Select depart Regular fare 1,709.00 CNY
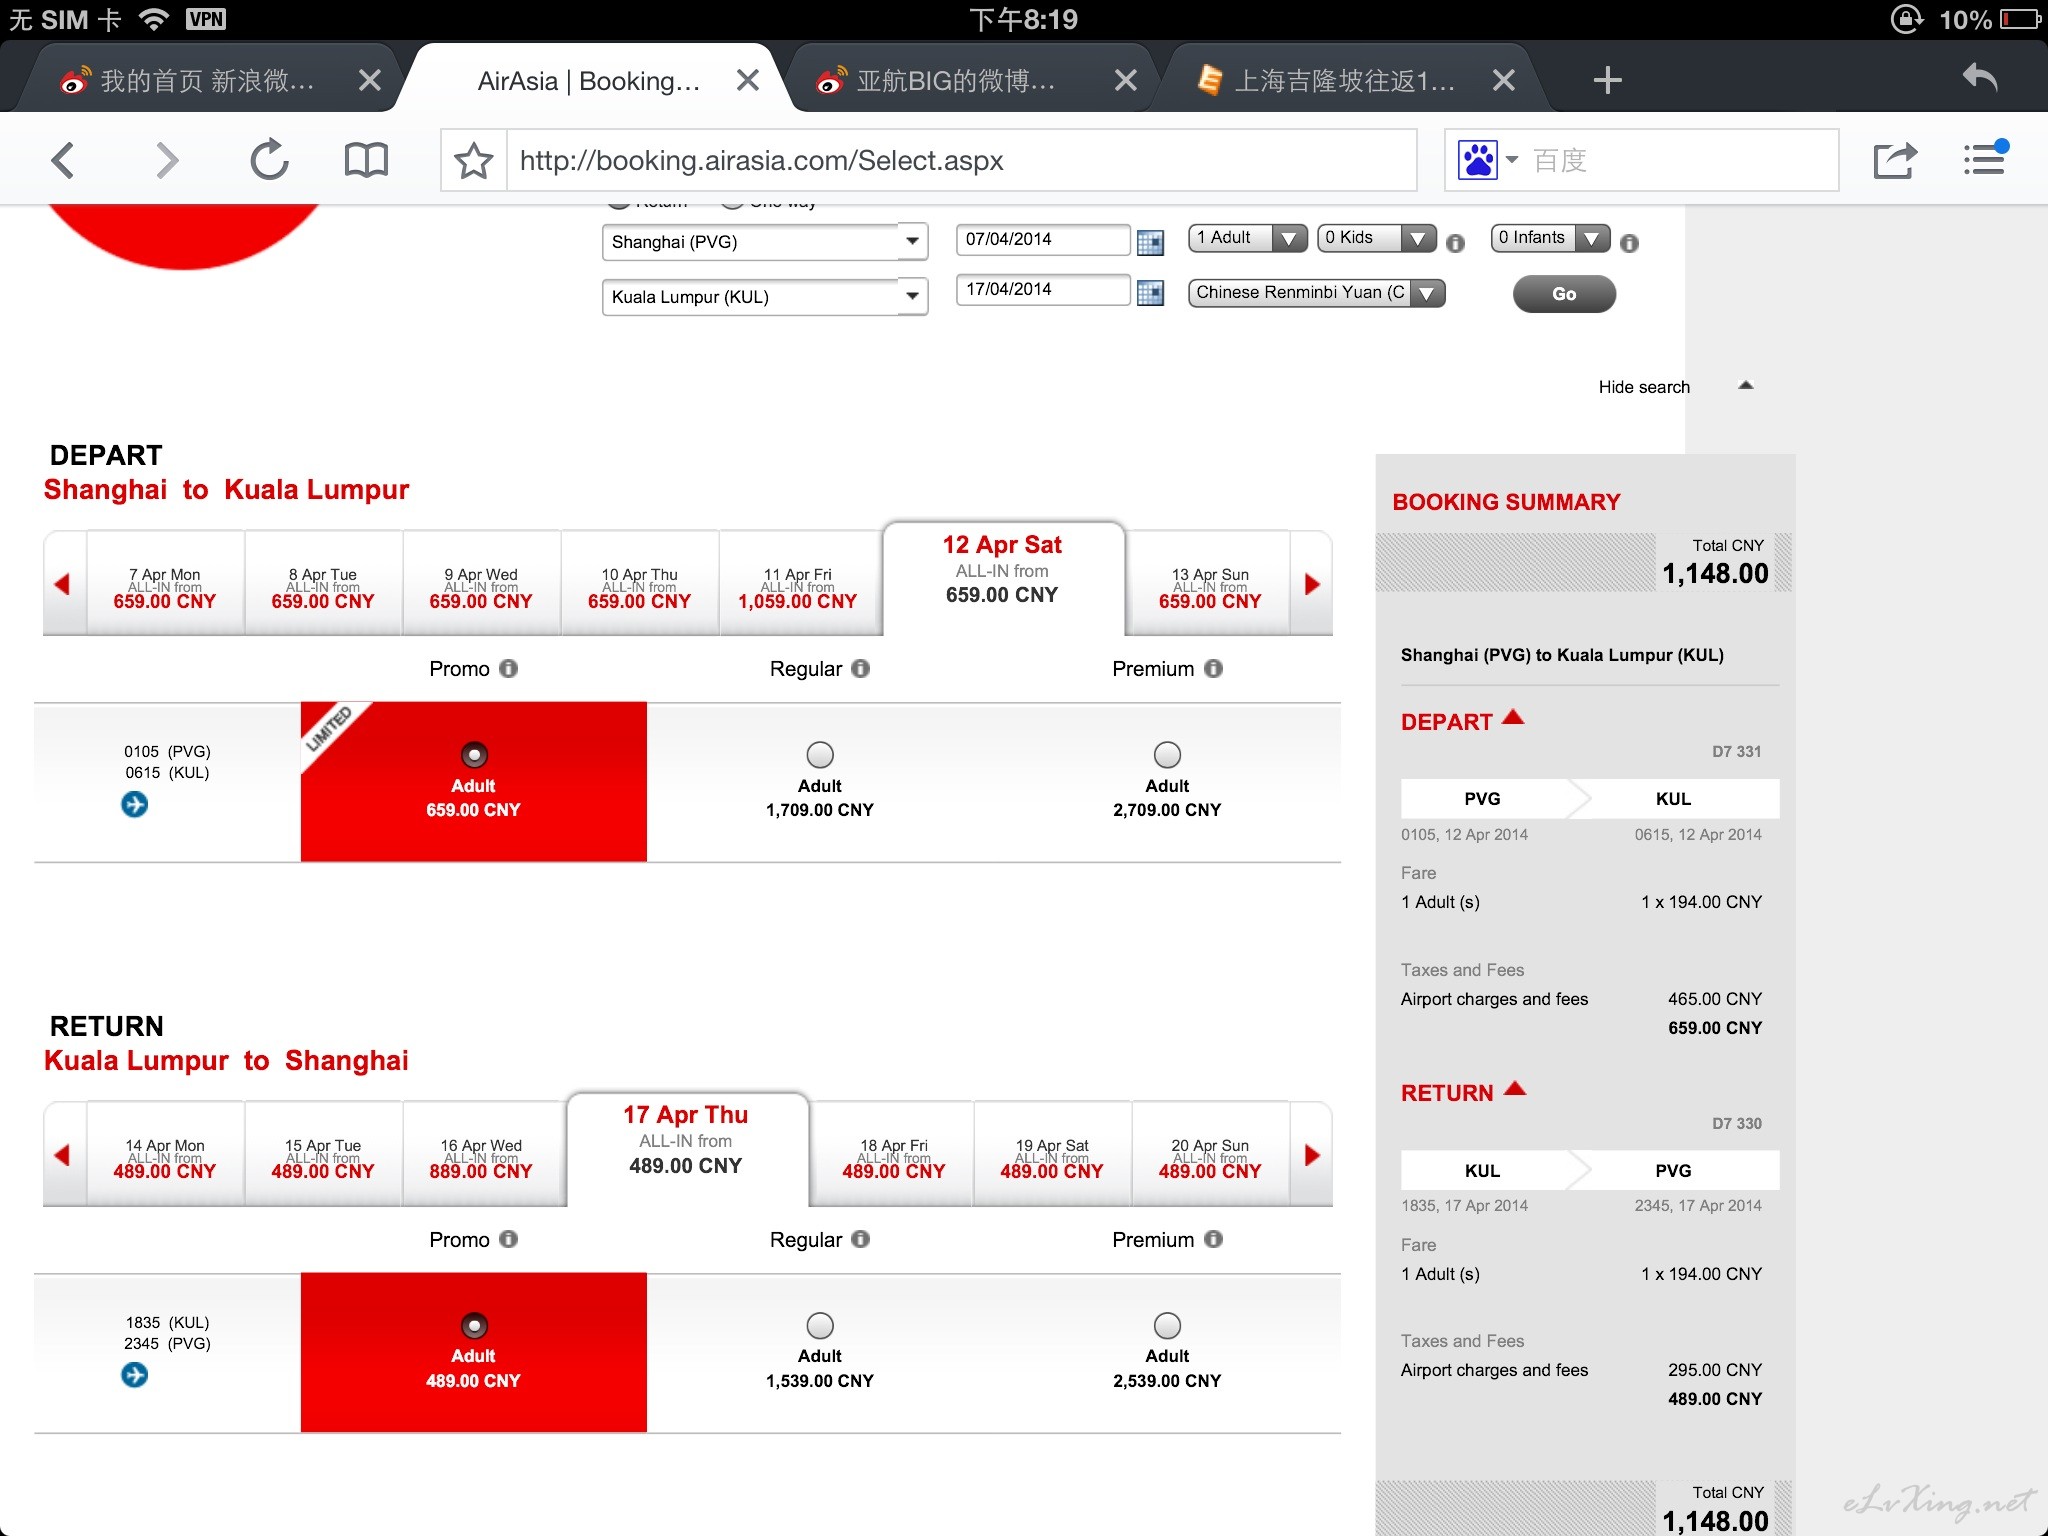Viewport: 2048px width, 1536px height. [820, 755]
